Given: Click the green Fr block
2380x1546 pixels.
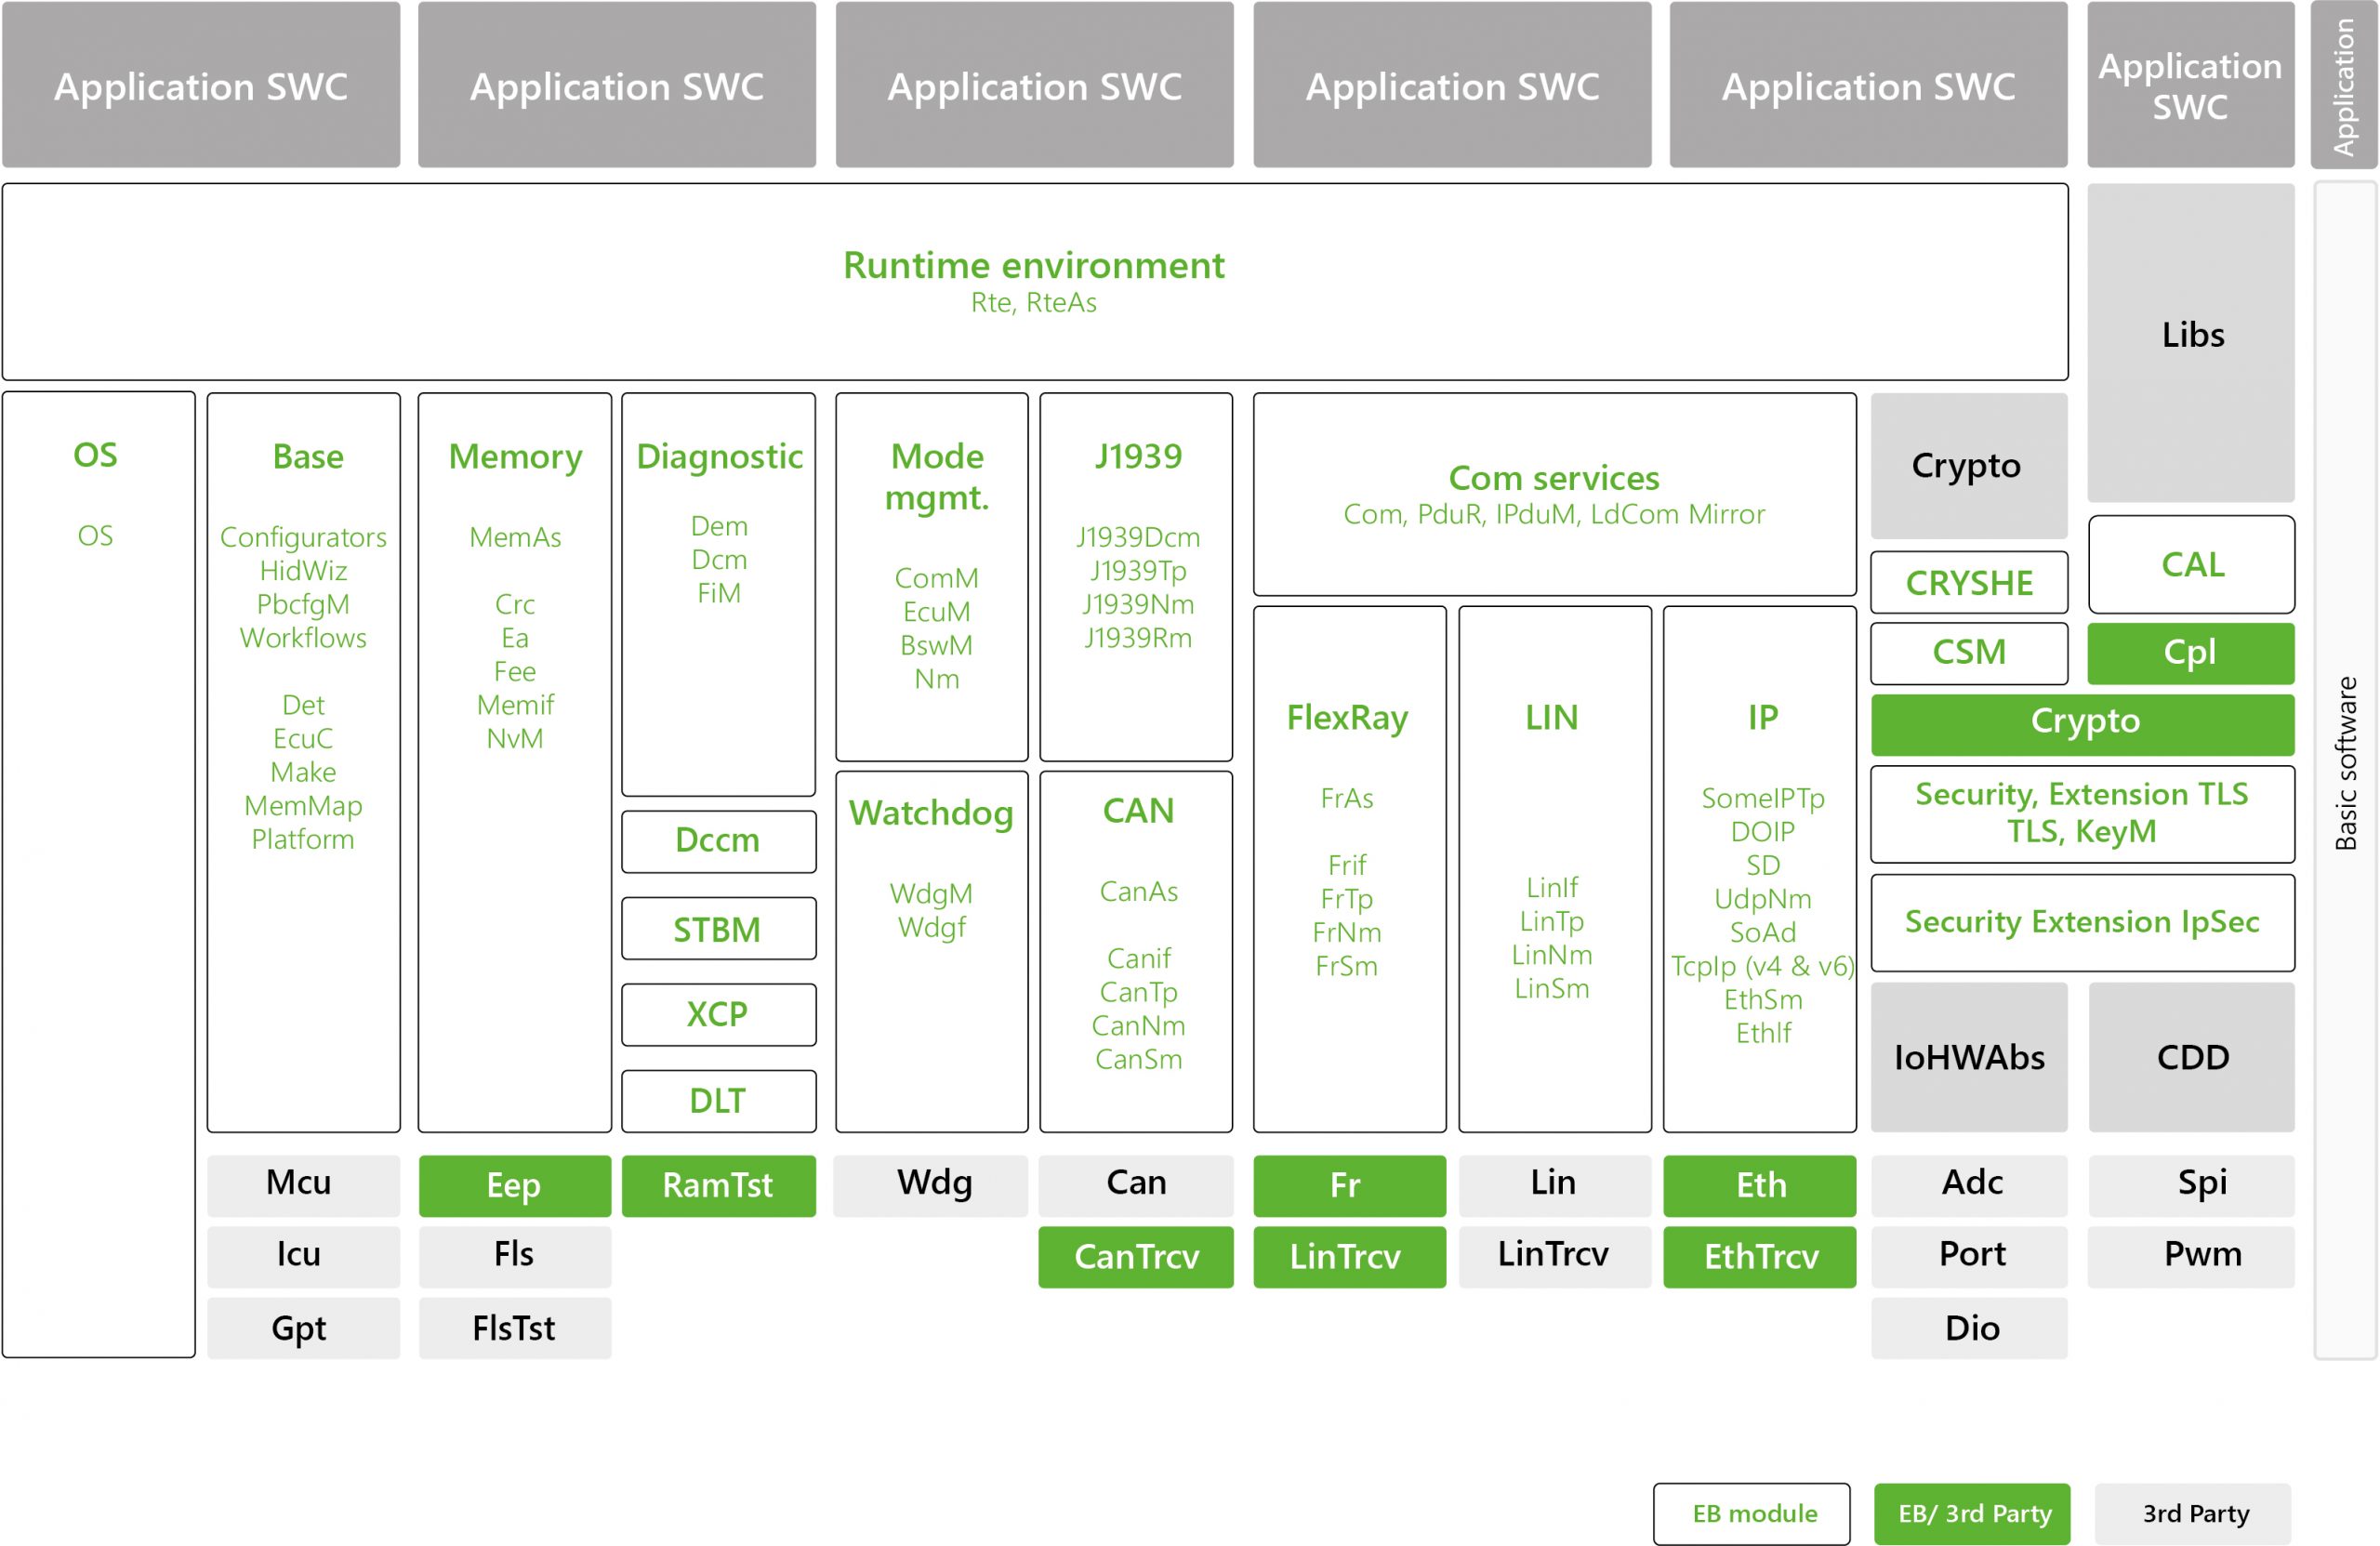Looking at the screenshot, I should (1349, 1185).
